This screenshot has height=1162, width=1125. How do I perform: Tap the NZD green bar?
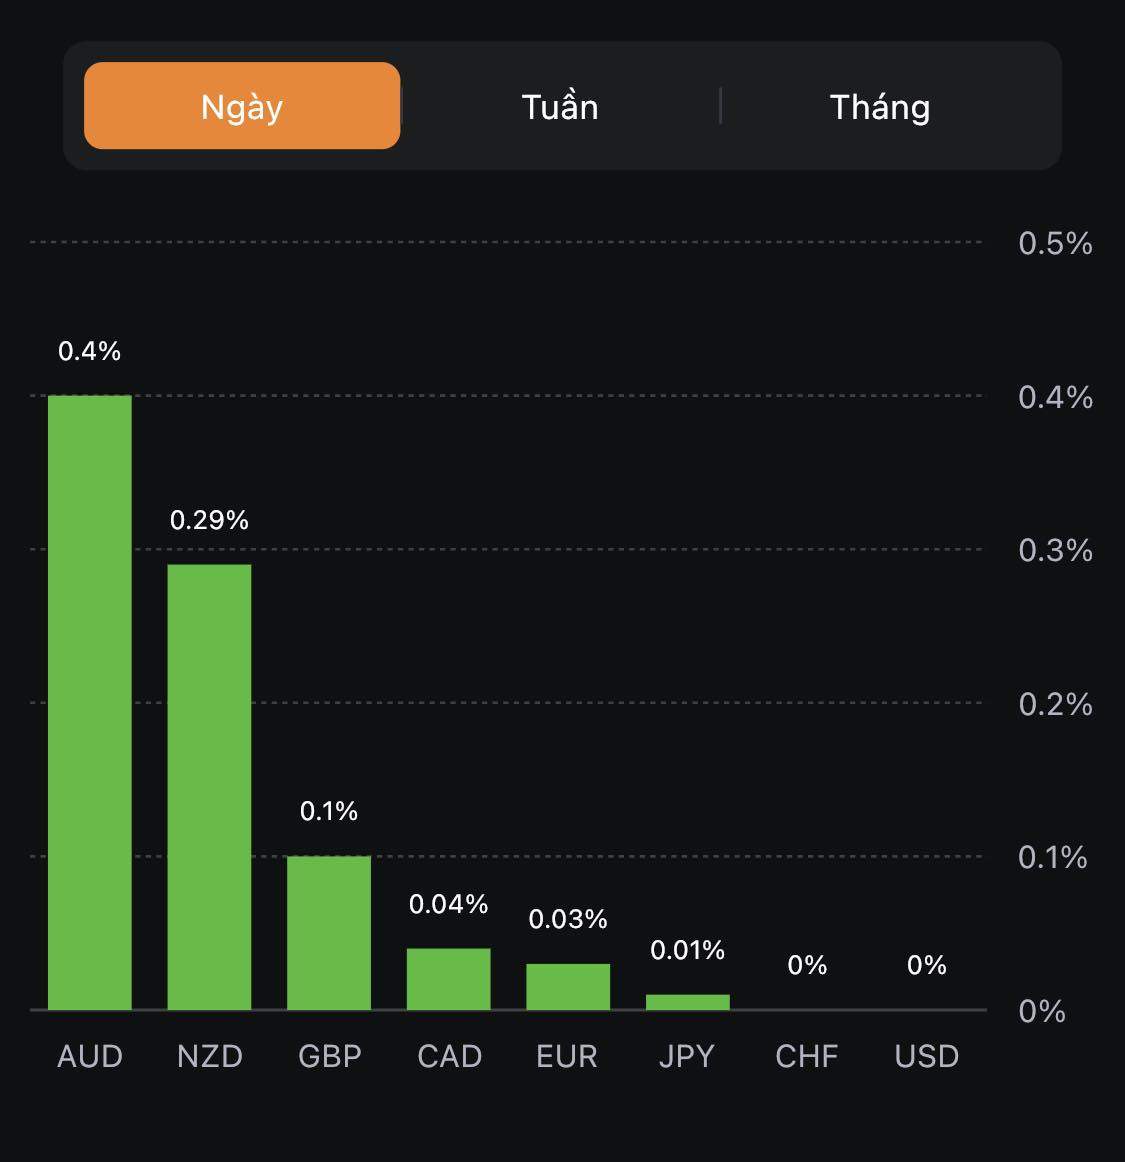coord(209,787)
